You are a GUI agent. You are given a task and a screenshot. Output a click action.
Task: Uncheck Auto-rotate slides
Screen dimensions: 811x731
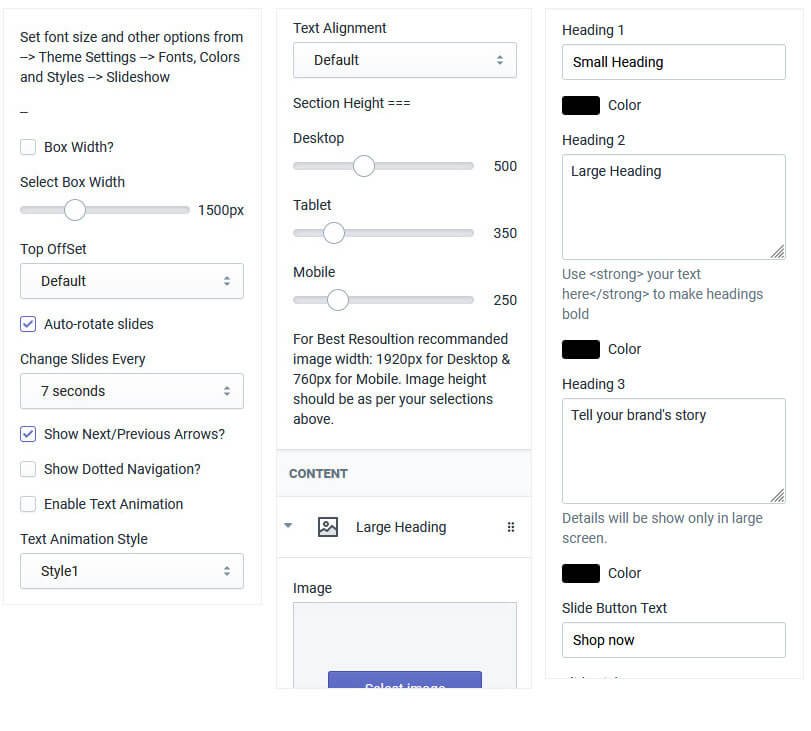click(28, 324)
